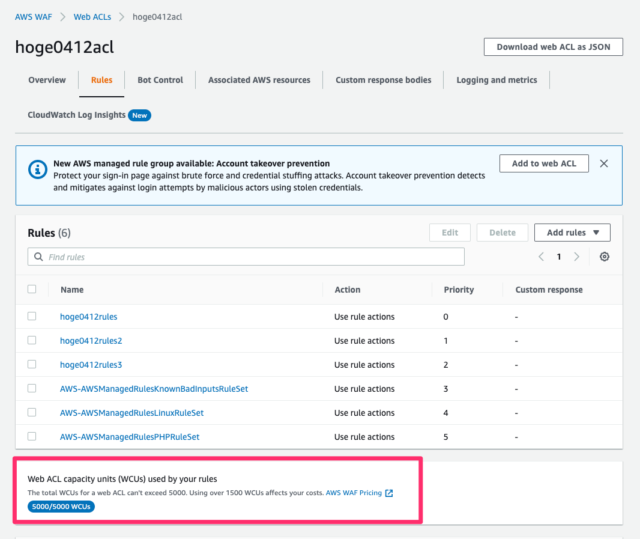
Task: Click the 5000/5000 WCUs badge
Action: pos(61,507)
